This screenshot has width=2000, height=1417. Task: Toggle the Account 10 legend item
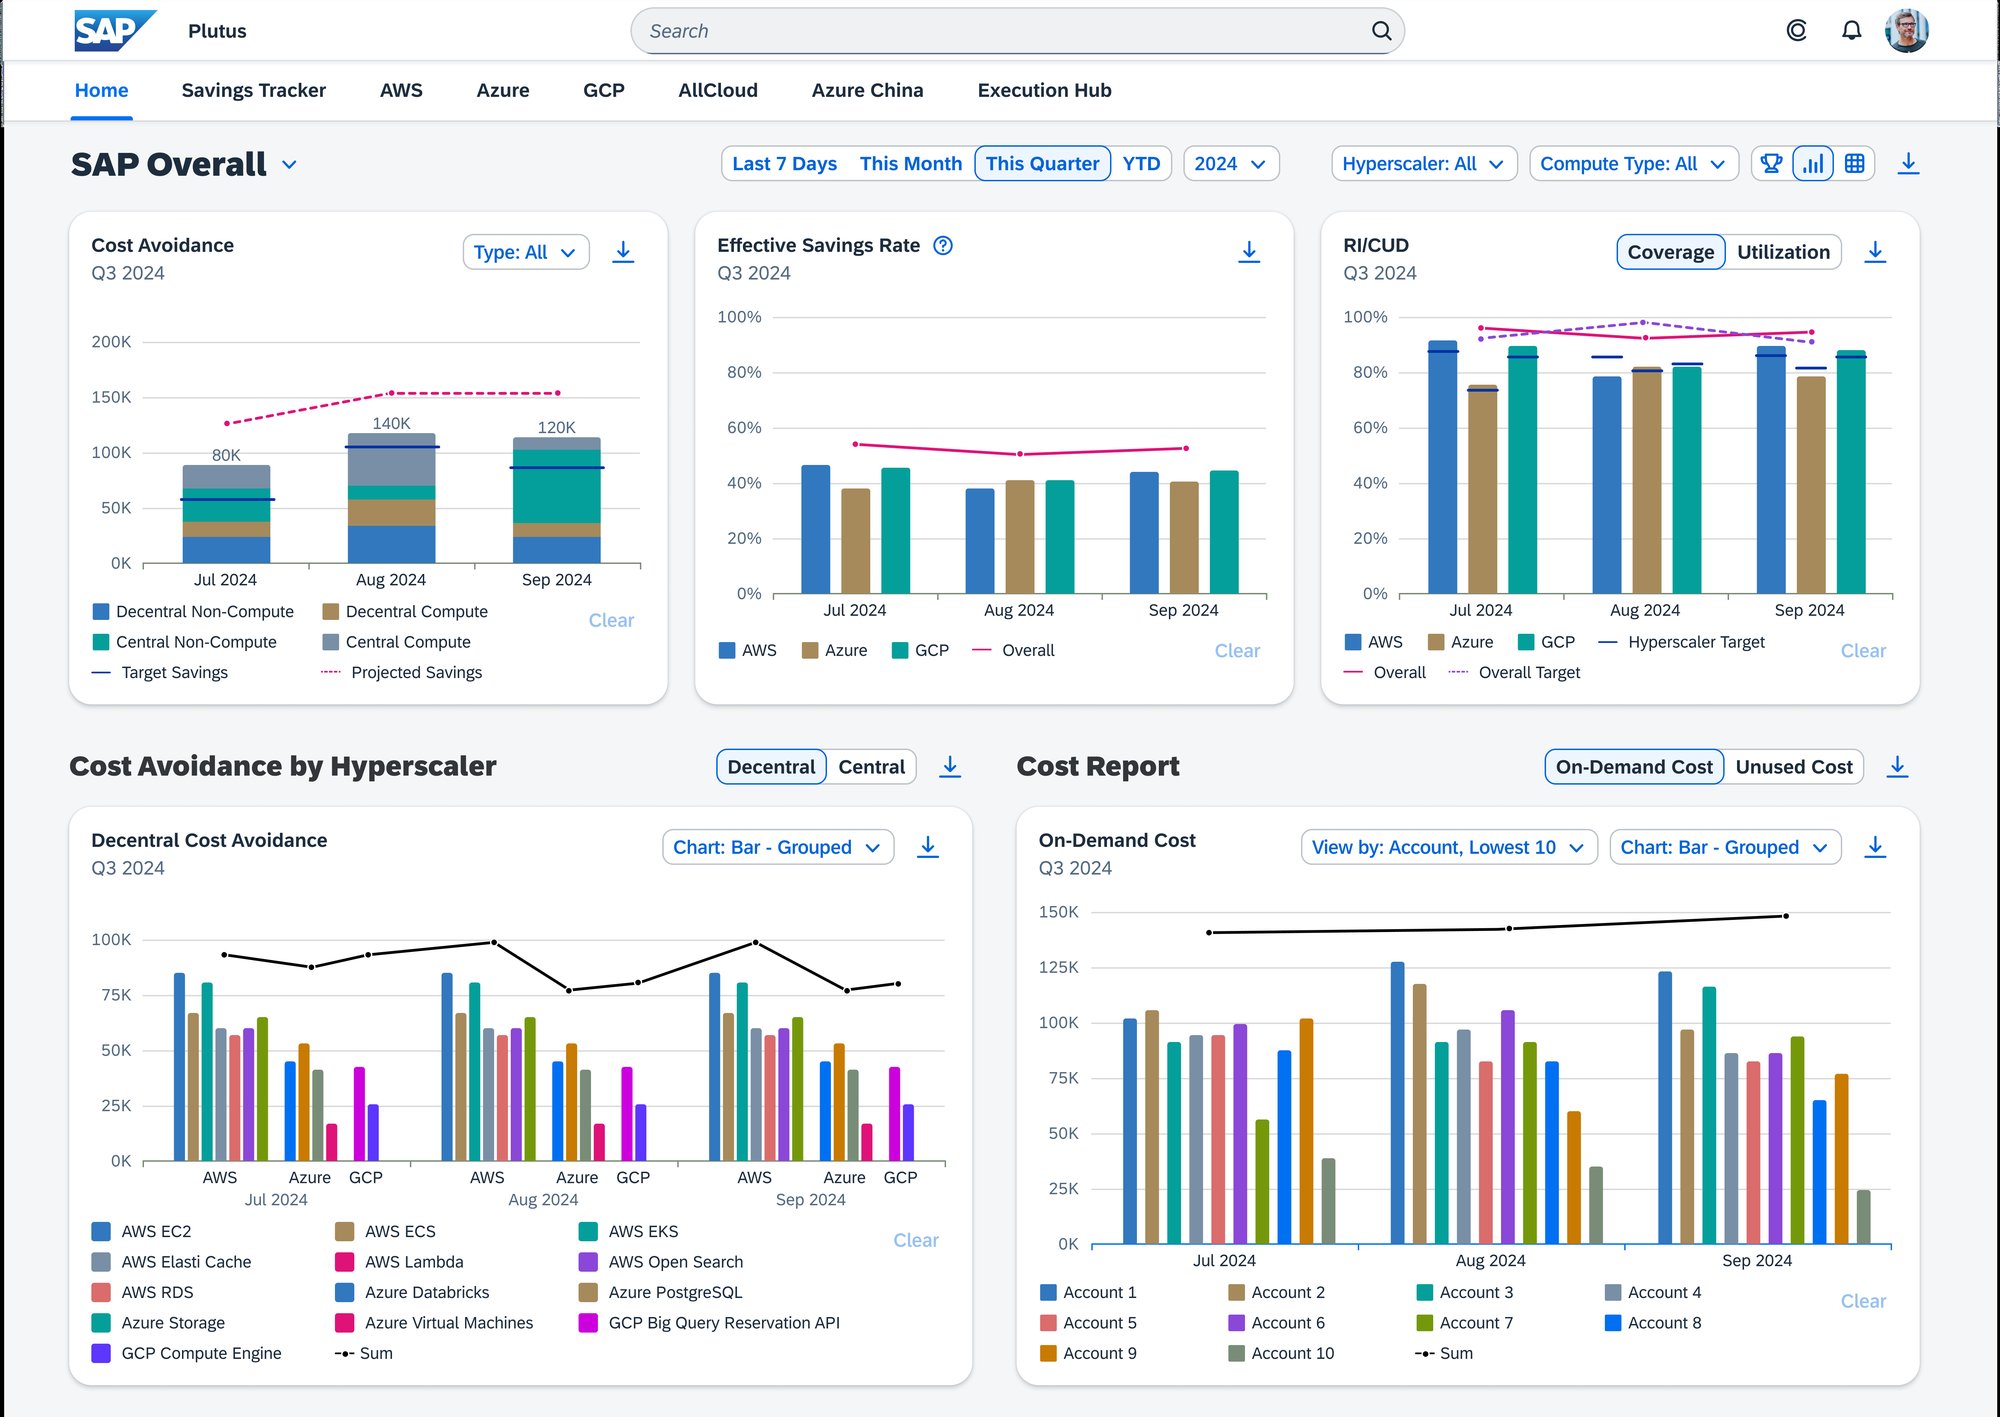point(1281,1353)
